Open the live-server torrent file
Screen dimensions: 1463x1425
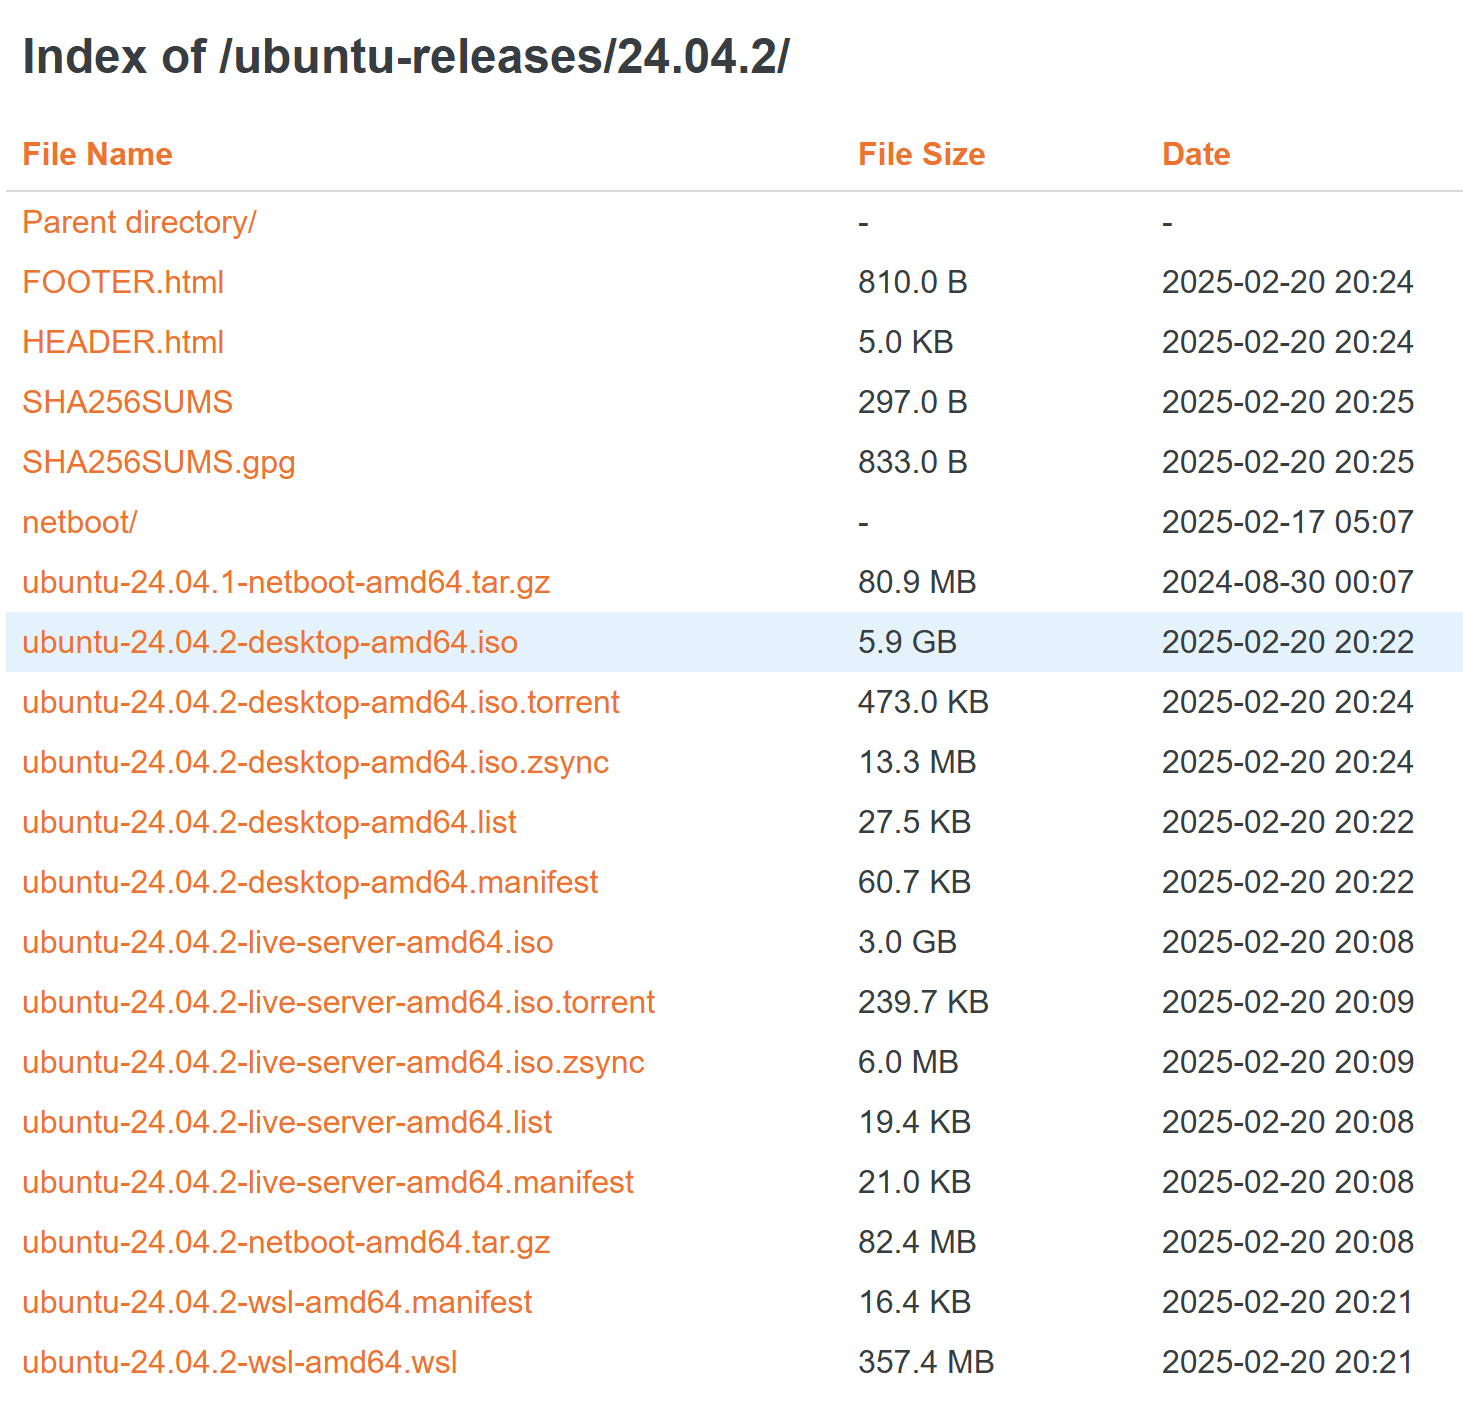tap(337, 1002)
